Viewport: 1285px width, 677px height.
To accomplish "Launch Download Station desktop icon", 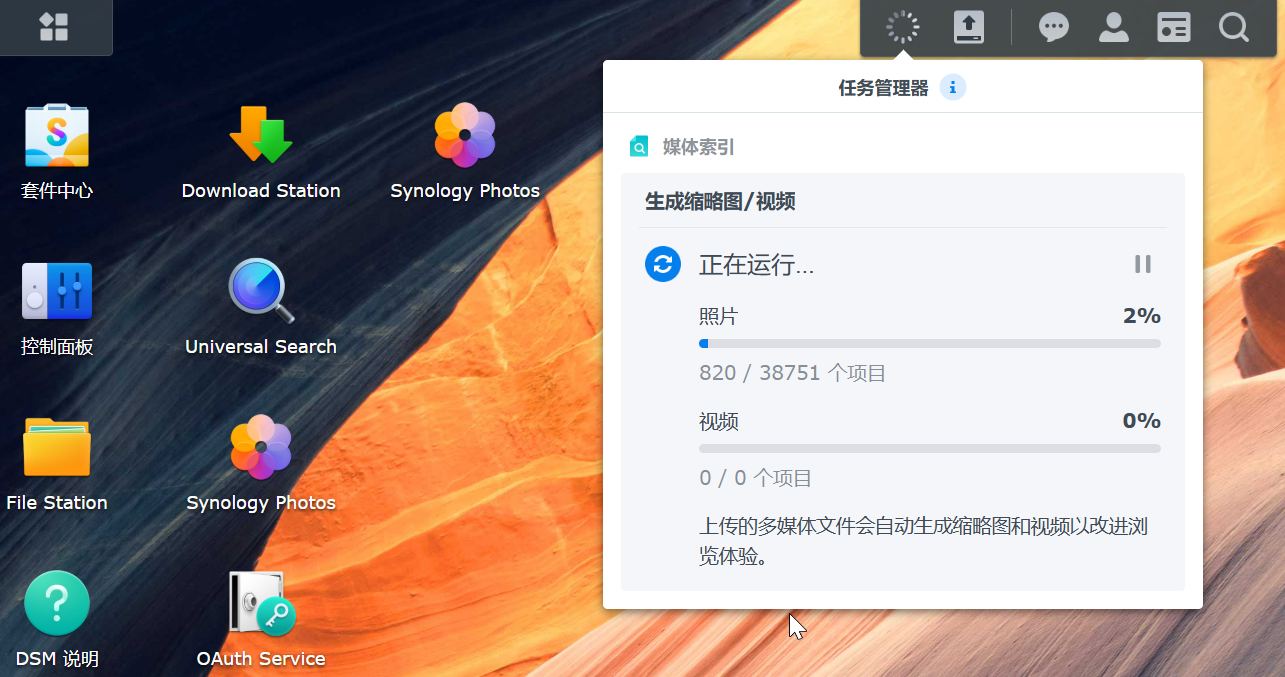I will (x=261, y=135).
